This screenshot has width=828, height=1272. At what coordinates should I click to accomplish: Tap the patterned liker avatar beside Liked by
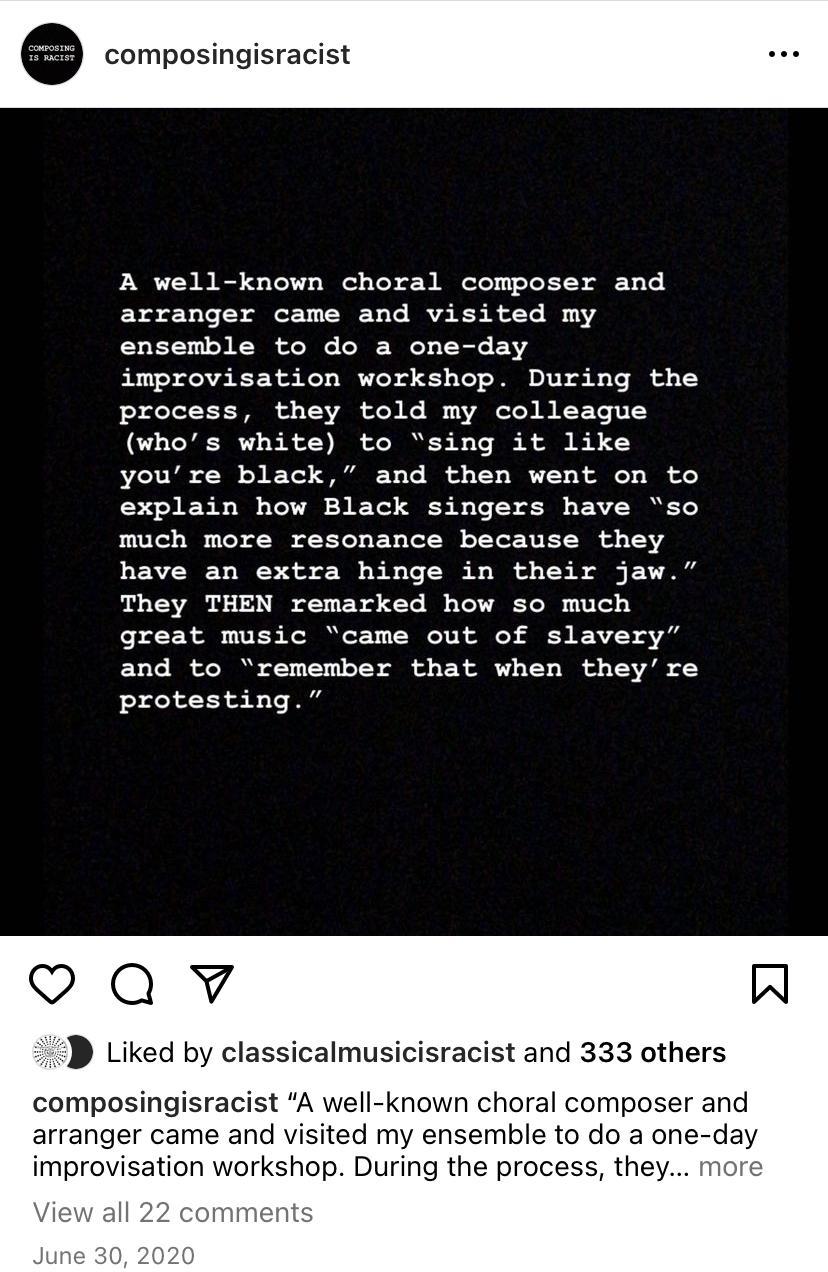coord(48,1052)
